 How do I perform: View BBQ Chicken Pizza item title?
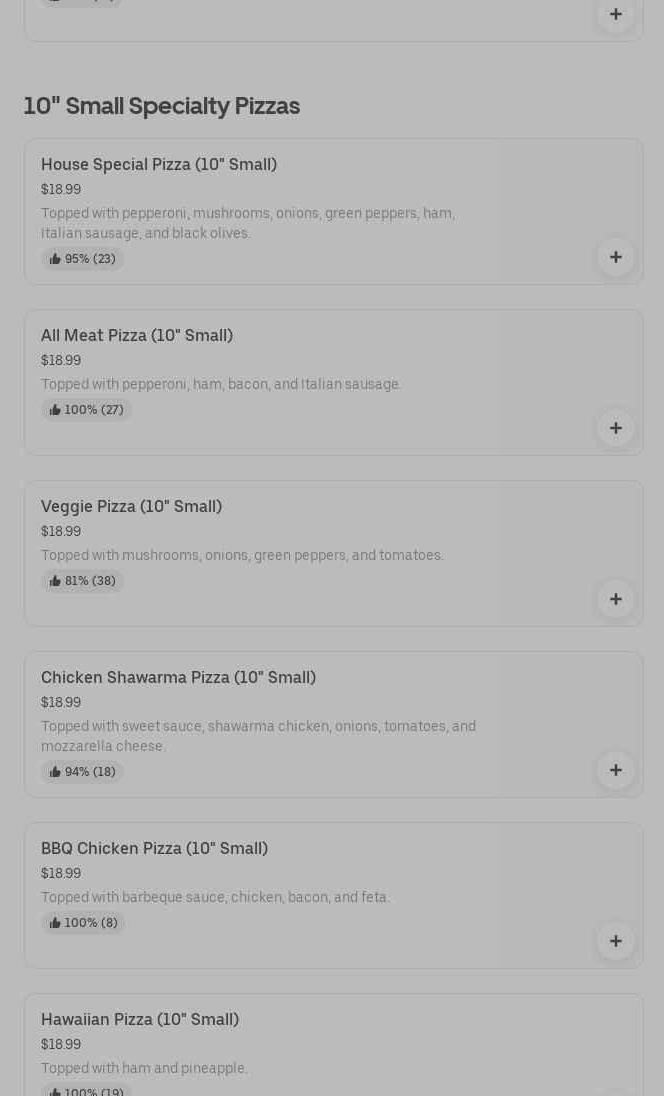[154, 848]
